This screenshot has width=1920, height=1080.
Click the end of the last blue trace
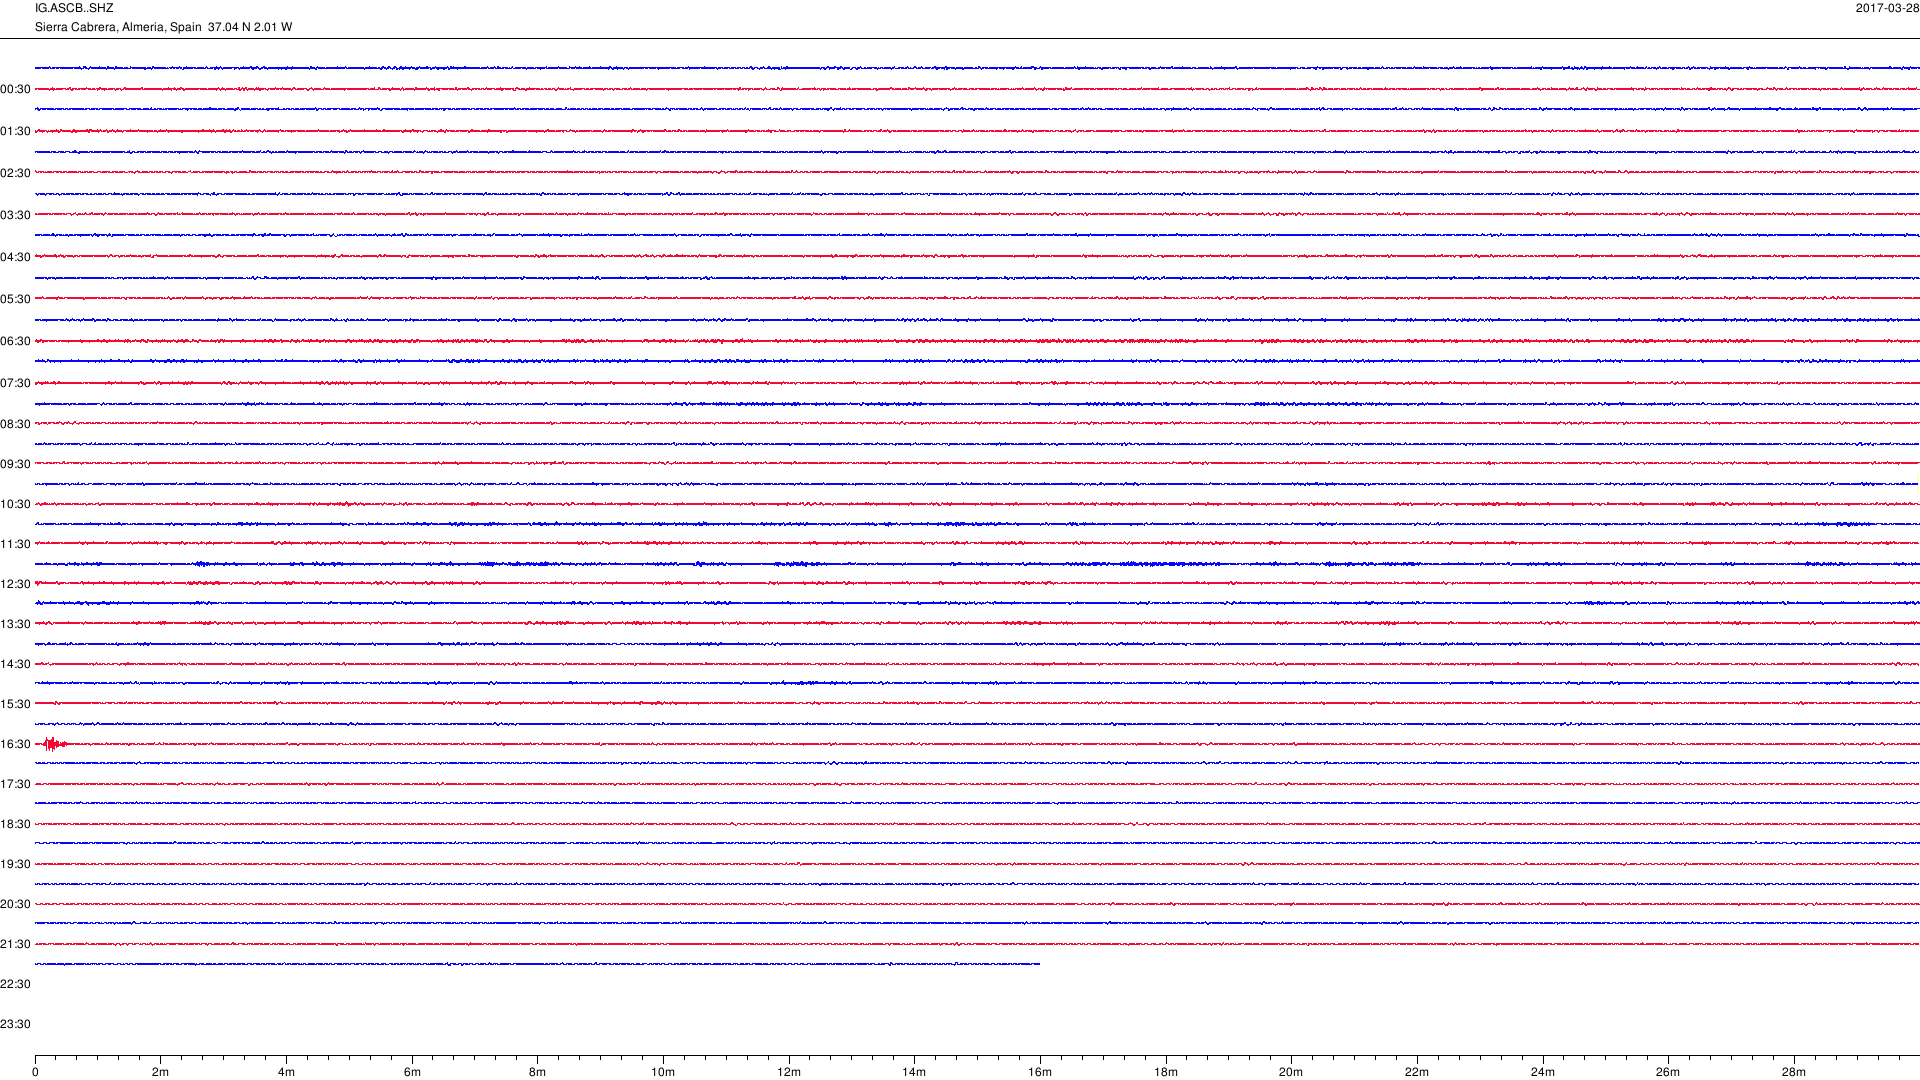(x=1038, y=964)
